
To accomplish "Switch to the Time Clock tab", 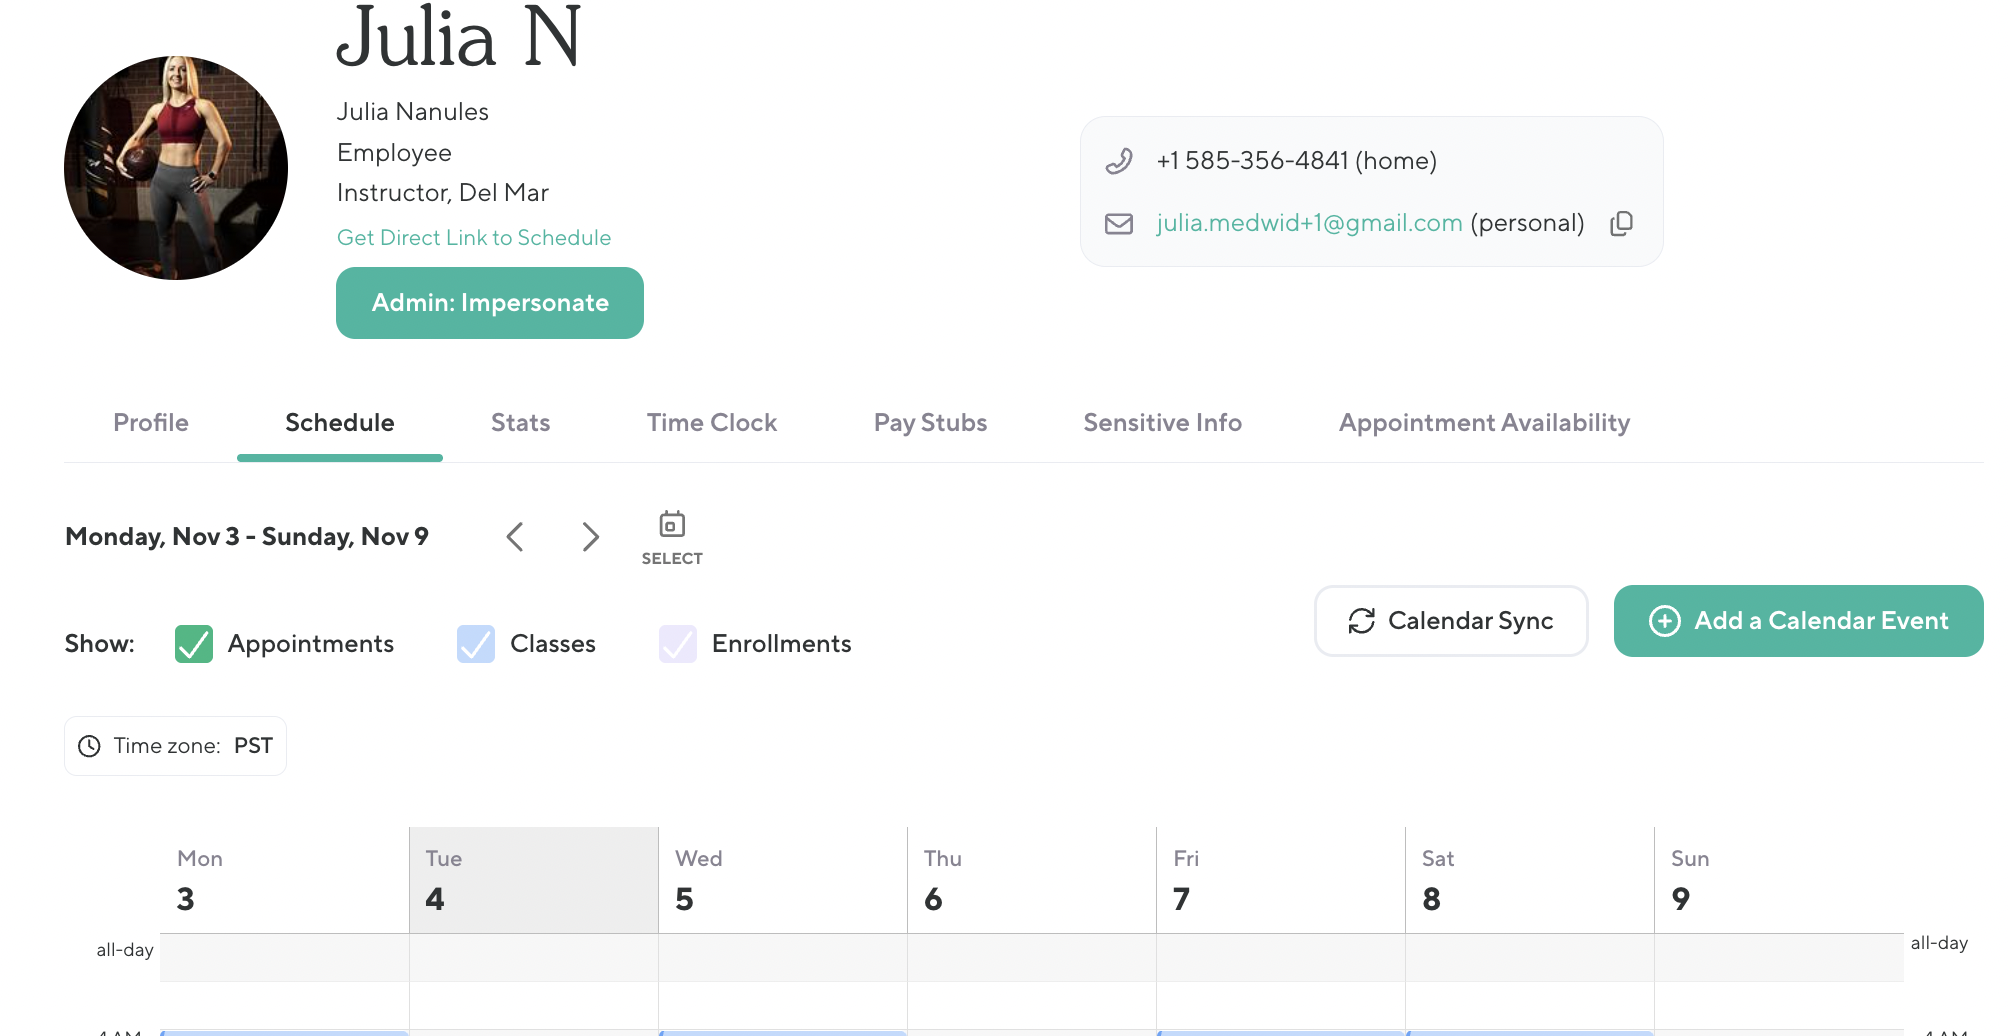I will pyautogui.click(x=711, y=423).
